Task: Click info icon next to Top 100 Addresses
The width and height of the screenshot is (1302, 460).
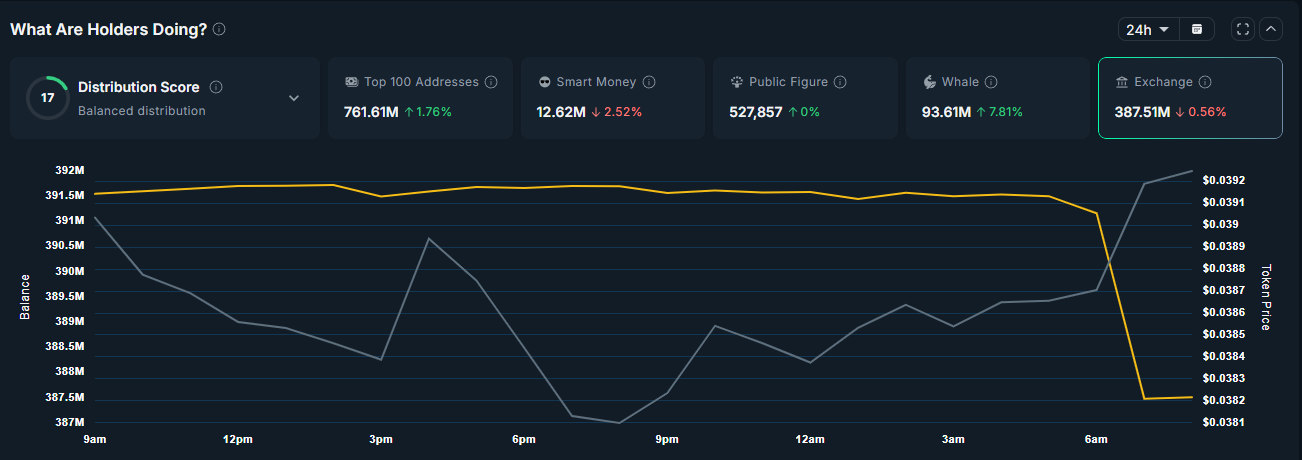Action: tap(491, 82)
